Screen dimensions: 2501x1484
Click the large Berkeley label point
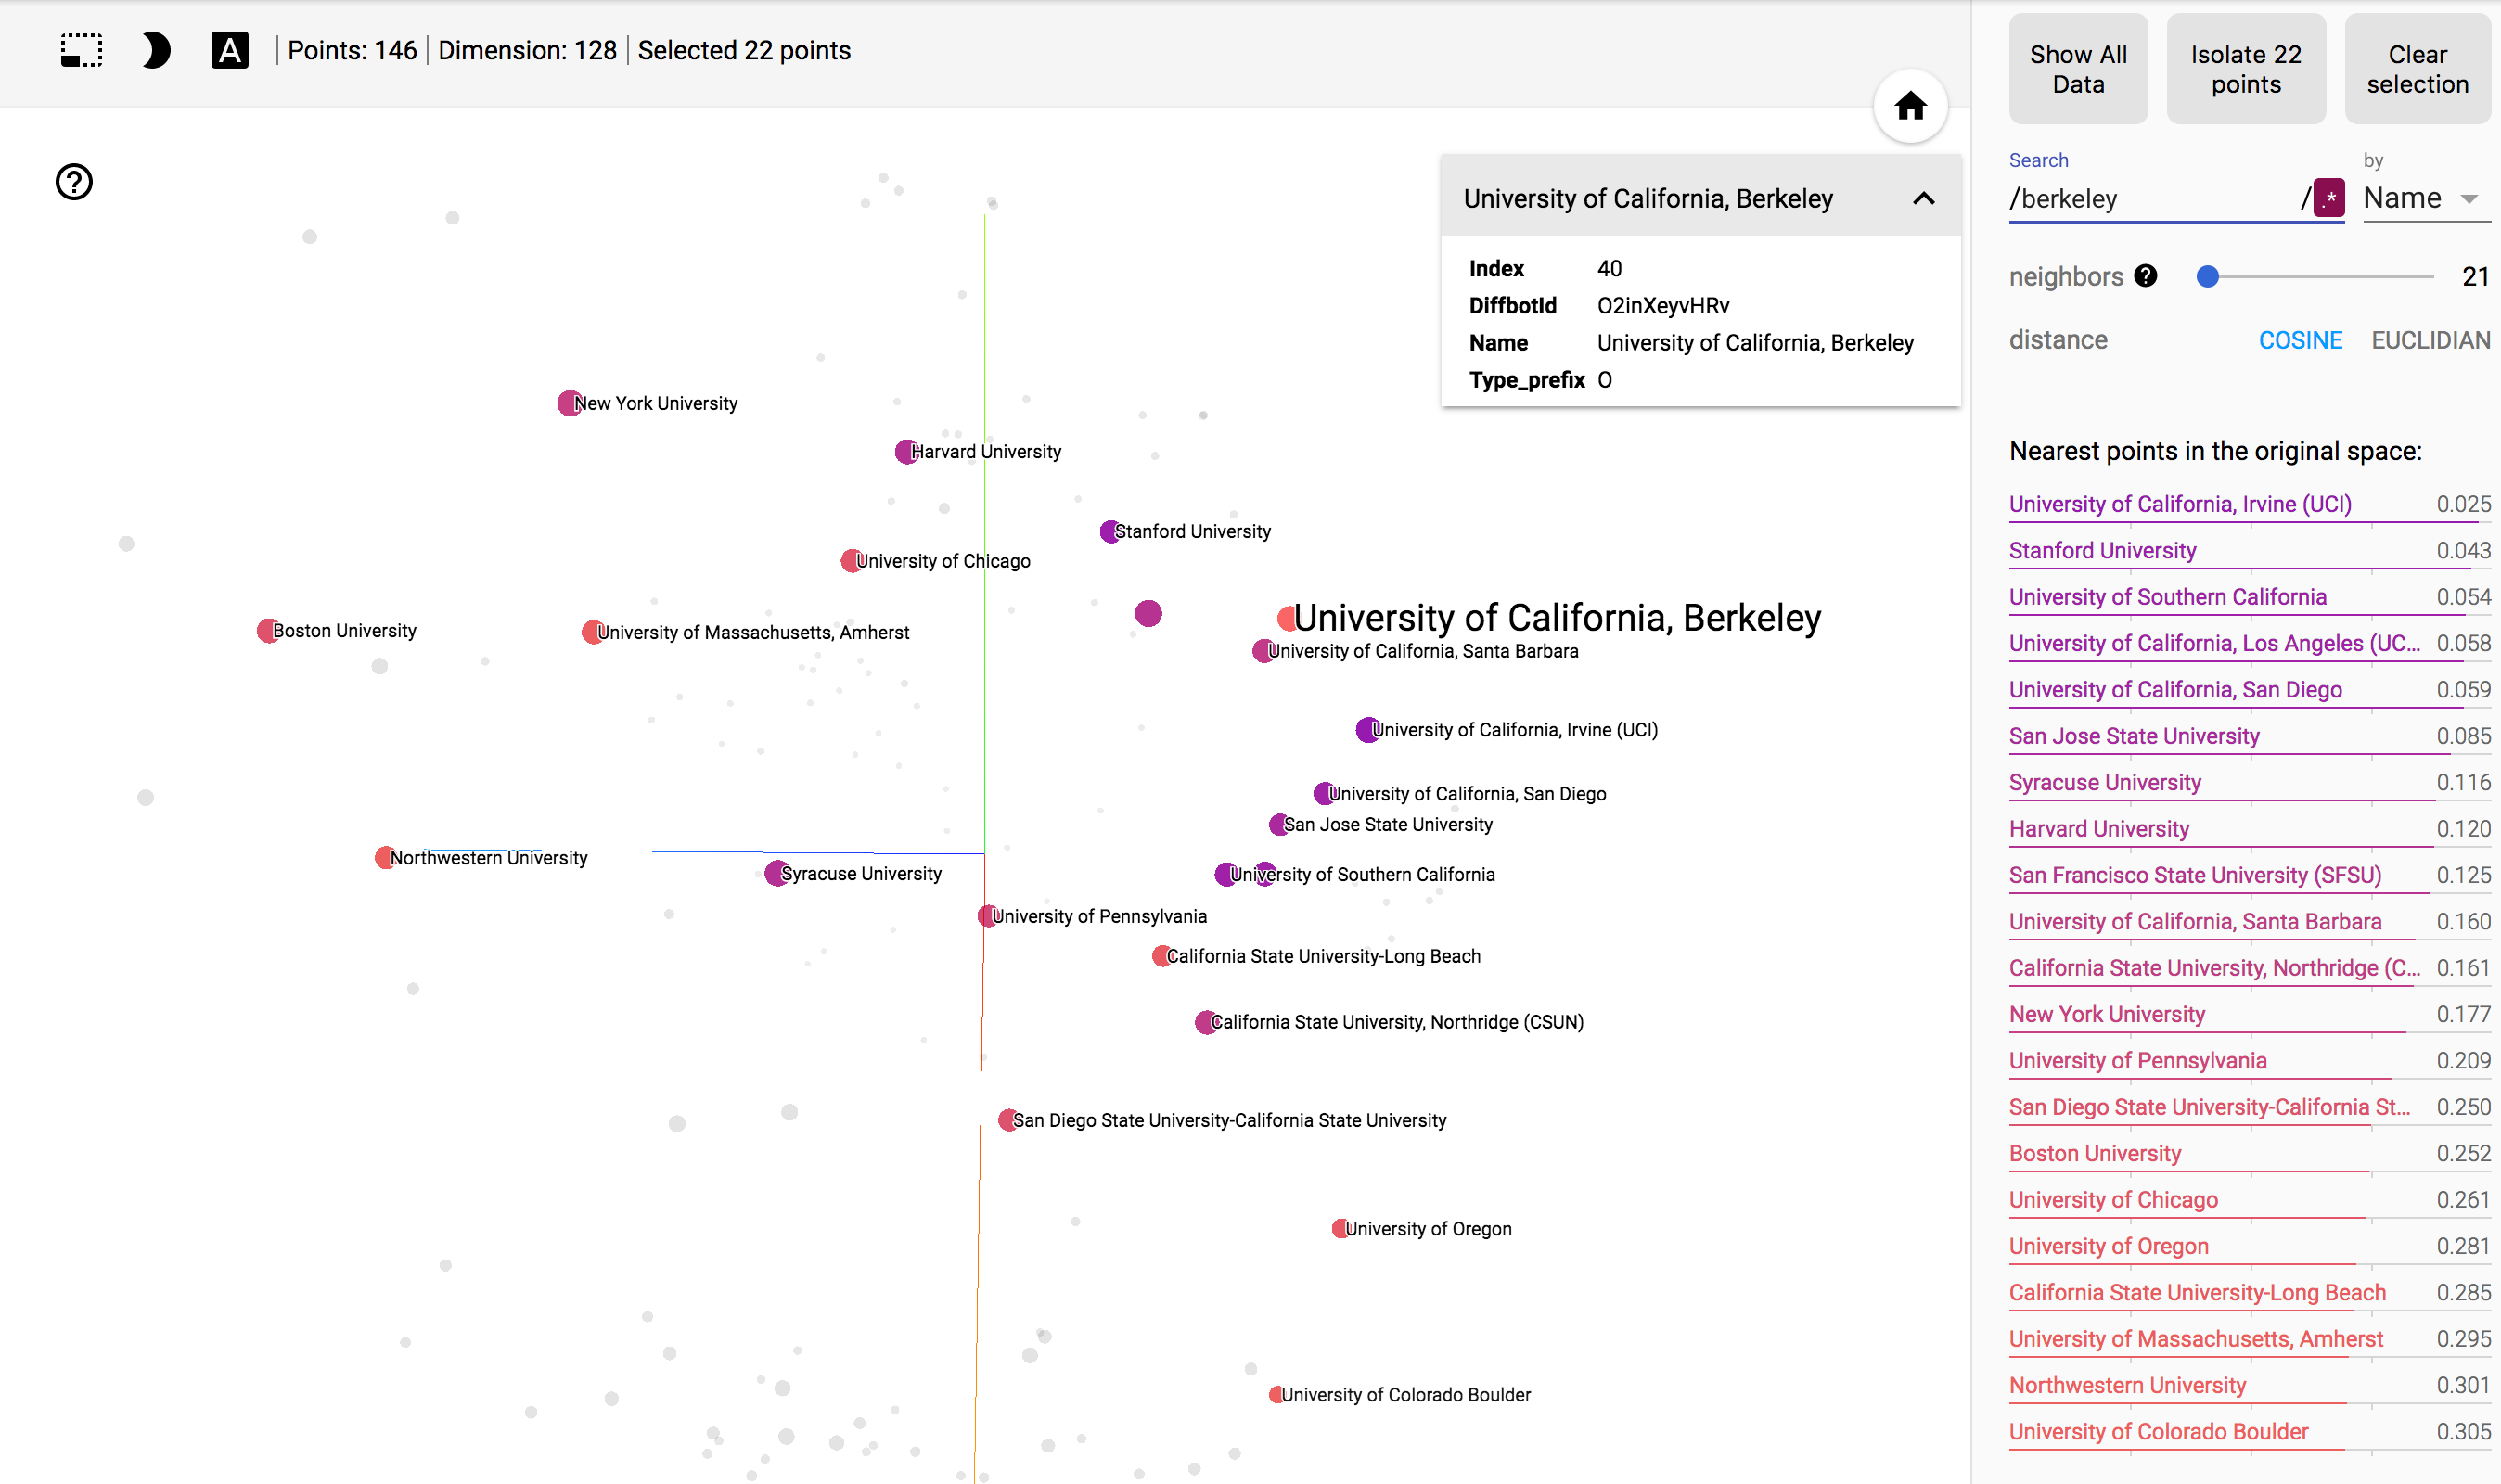tap(1289, 619)
